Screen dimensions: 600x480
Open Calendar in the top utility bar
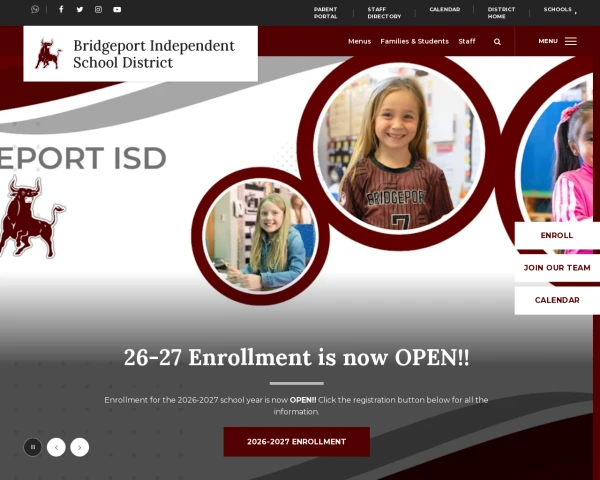pyautogui.click(x=445, y=9)
